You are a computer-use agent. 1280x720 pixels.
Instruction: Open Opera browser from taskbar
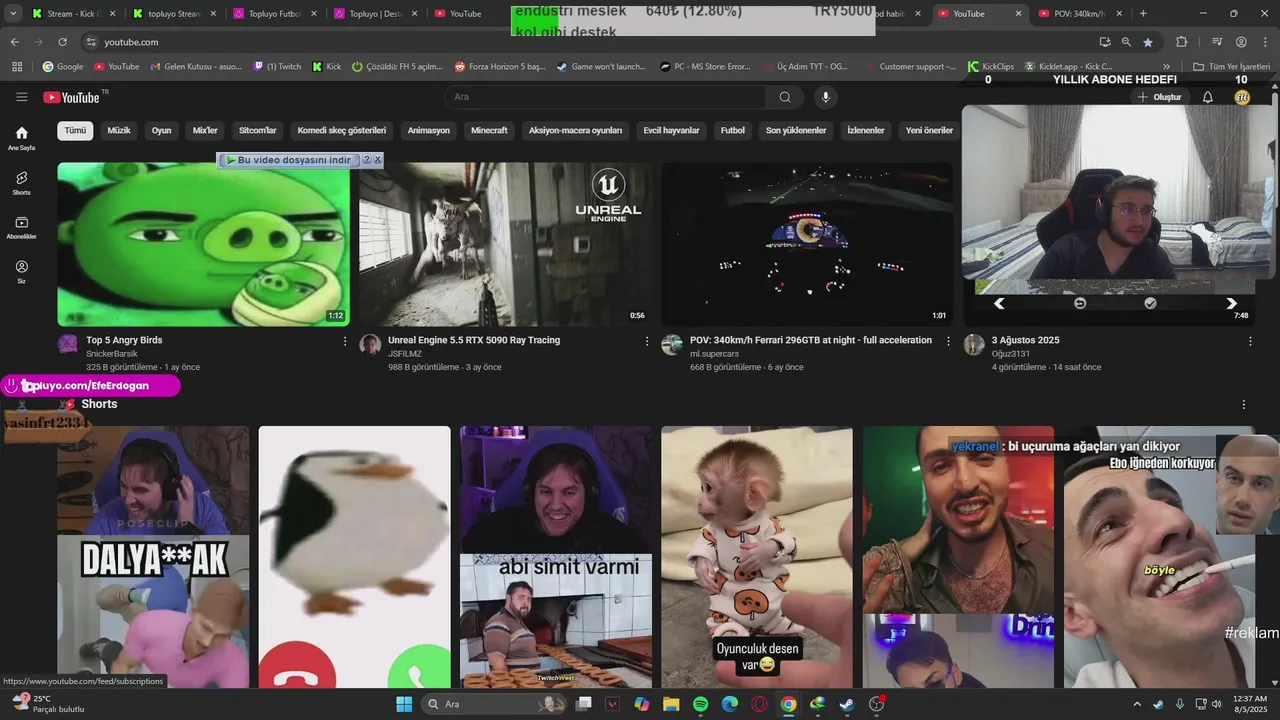[759, 704]
